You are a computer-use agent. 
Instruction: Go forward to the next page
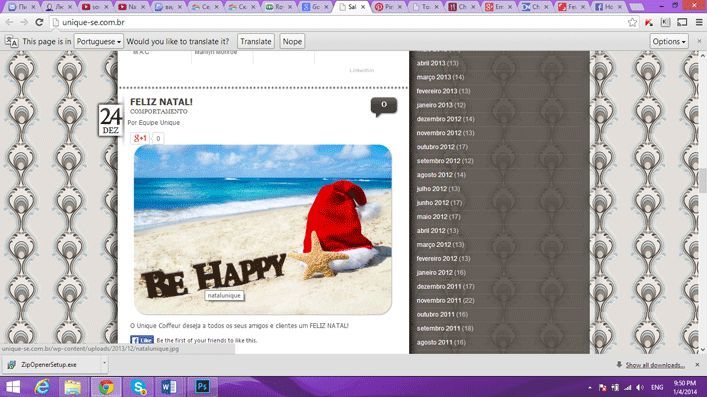pos(24,22)
